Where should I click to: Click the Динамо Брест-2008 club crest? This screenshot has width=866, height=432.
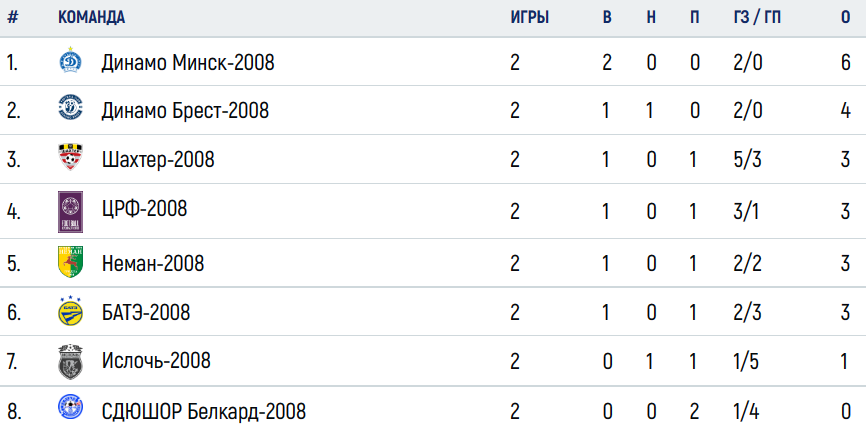[70, 108]
